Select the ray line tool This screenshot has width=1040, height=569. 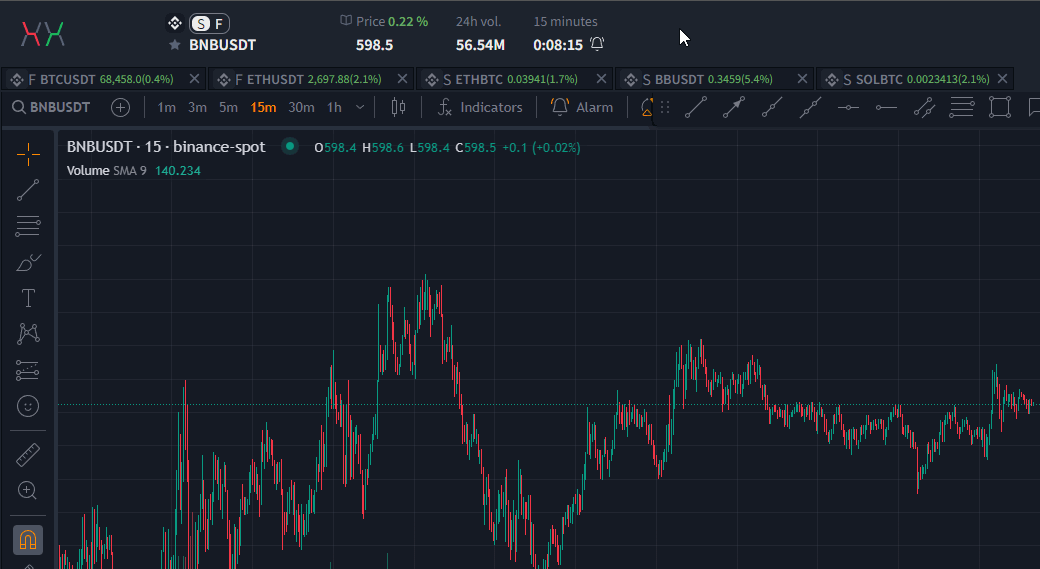771,107
